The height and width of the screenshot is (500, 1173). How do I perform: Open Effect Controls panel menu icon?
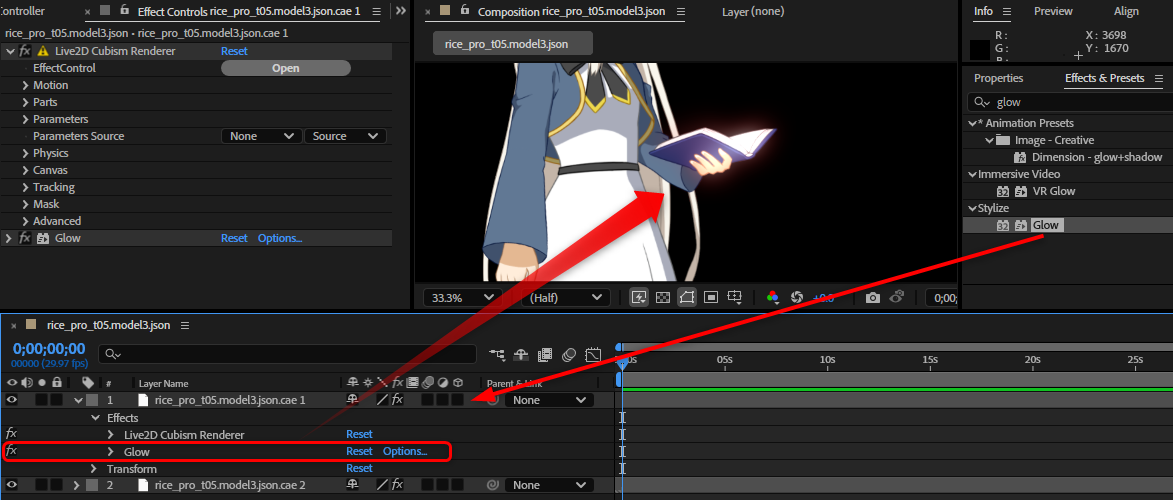376,11
